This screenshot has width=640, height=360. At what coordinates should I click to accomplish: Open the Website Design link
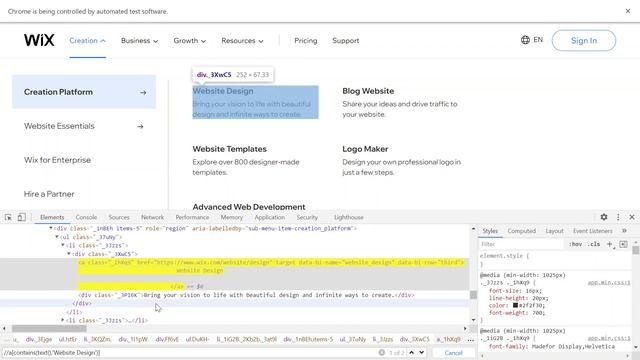tap(223, 91)
